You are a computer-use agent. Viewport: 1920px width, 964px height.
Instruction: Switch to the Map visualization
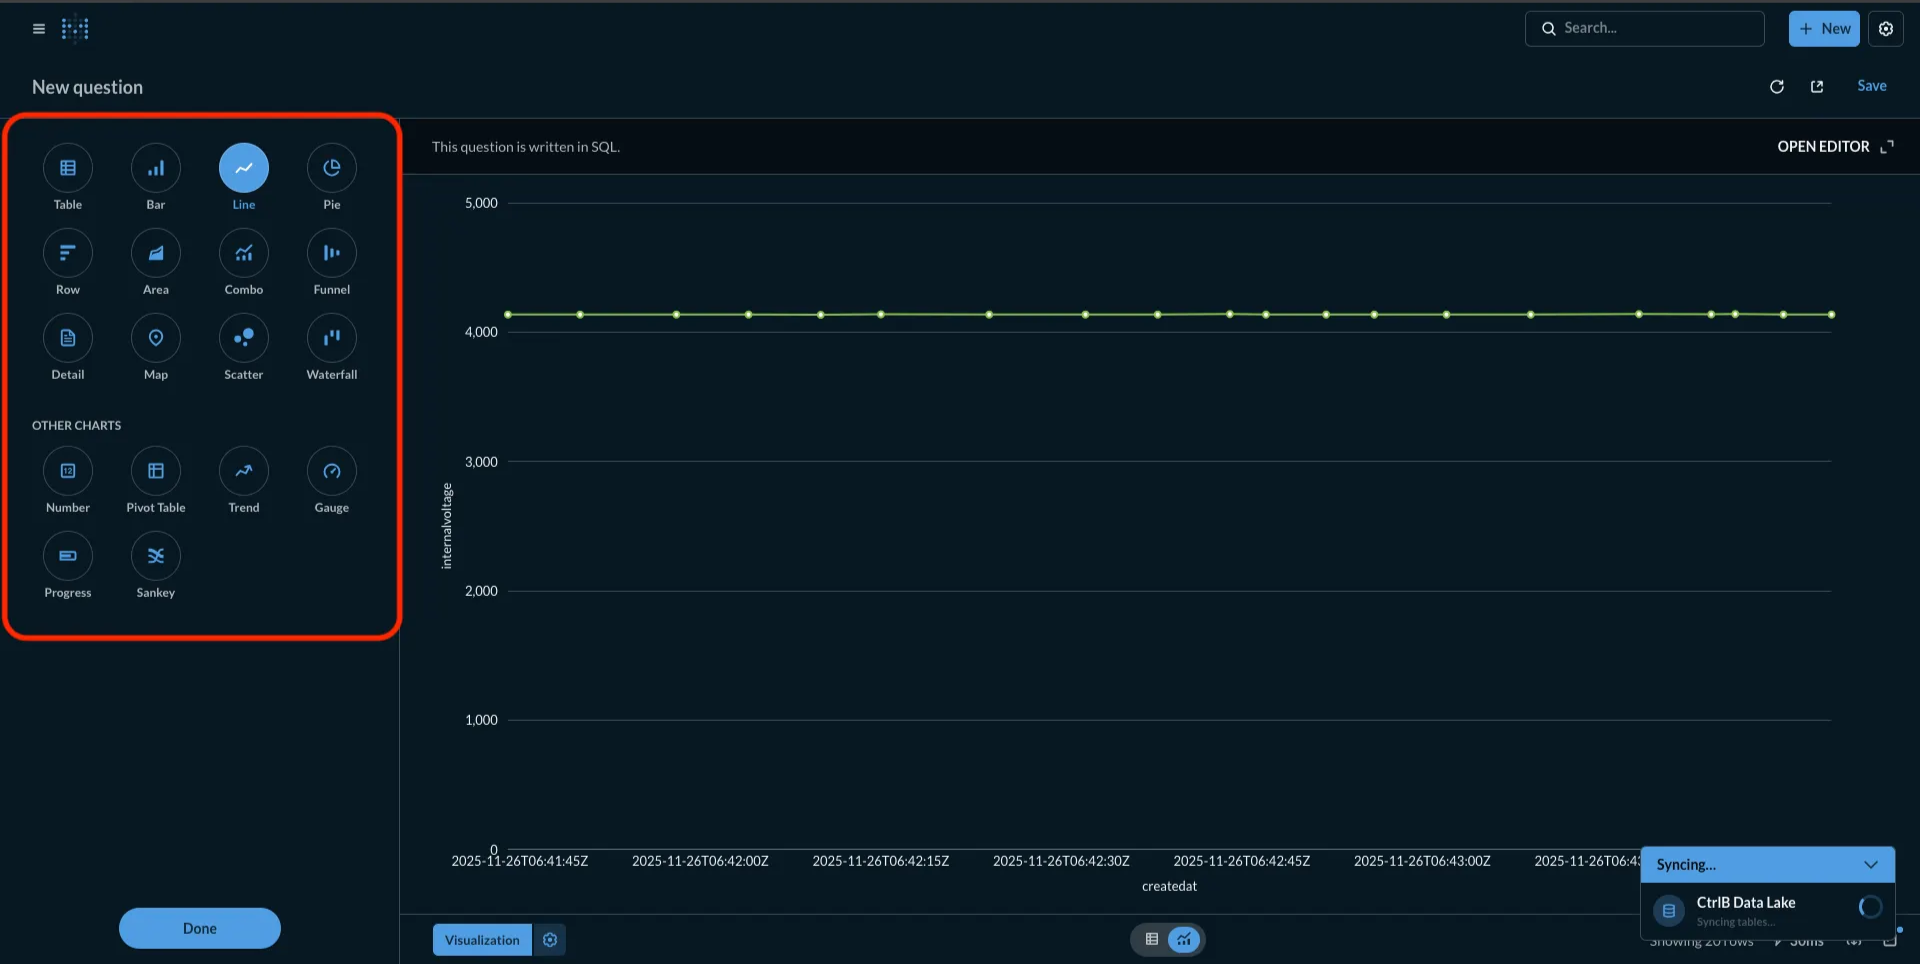tap(155, 346)
